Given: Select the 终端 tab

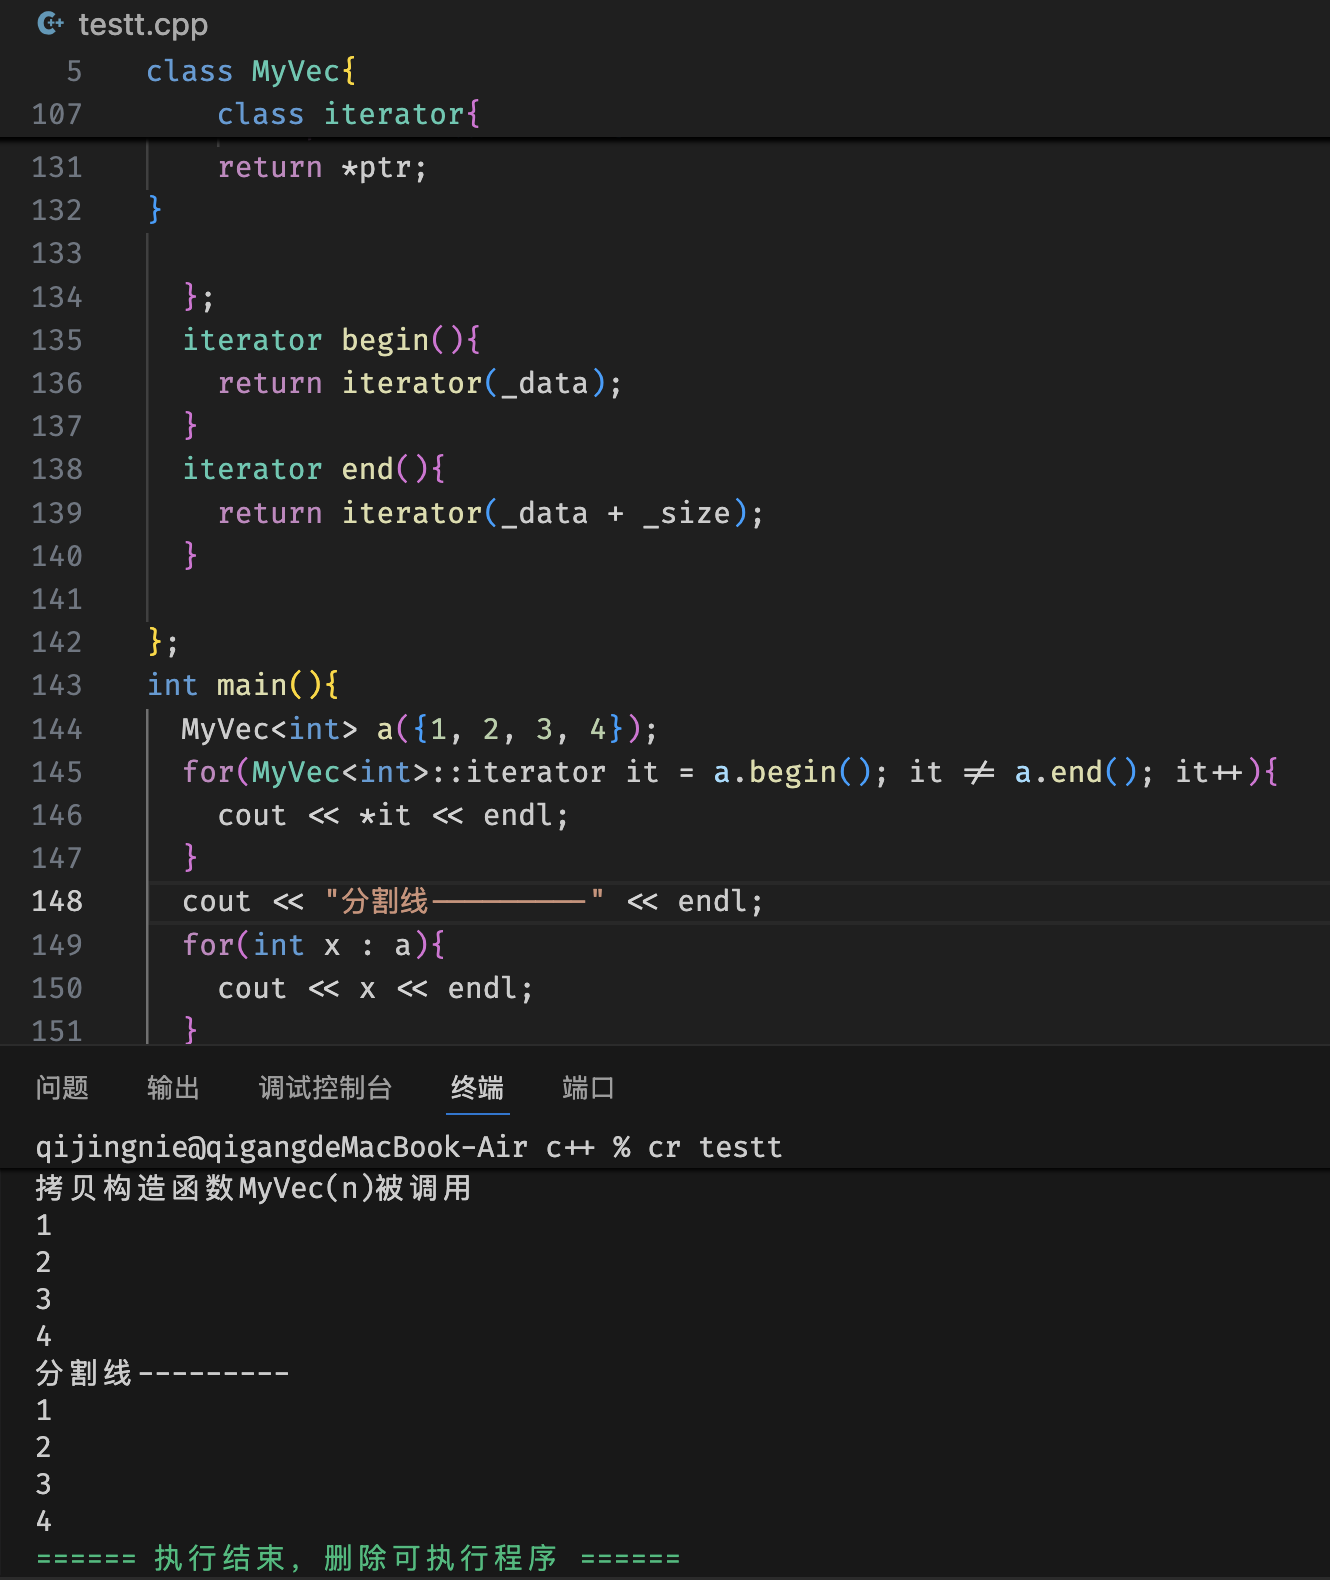Looking at the screenshot, I should tap(477, 1087).
